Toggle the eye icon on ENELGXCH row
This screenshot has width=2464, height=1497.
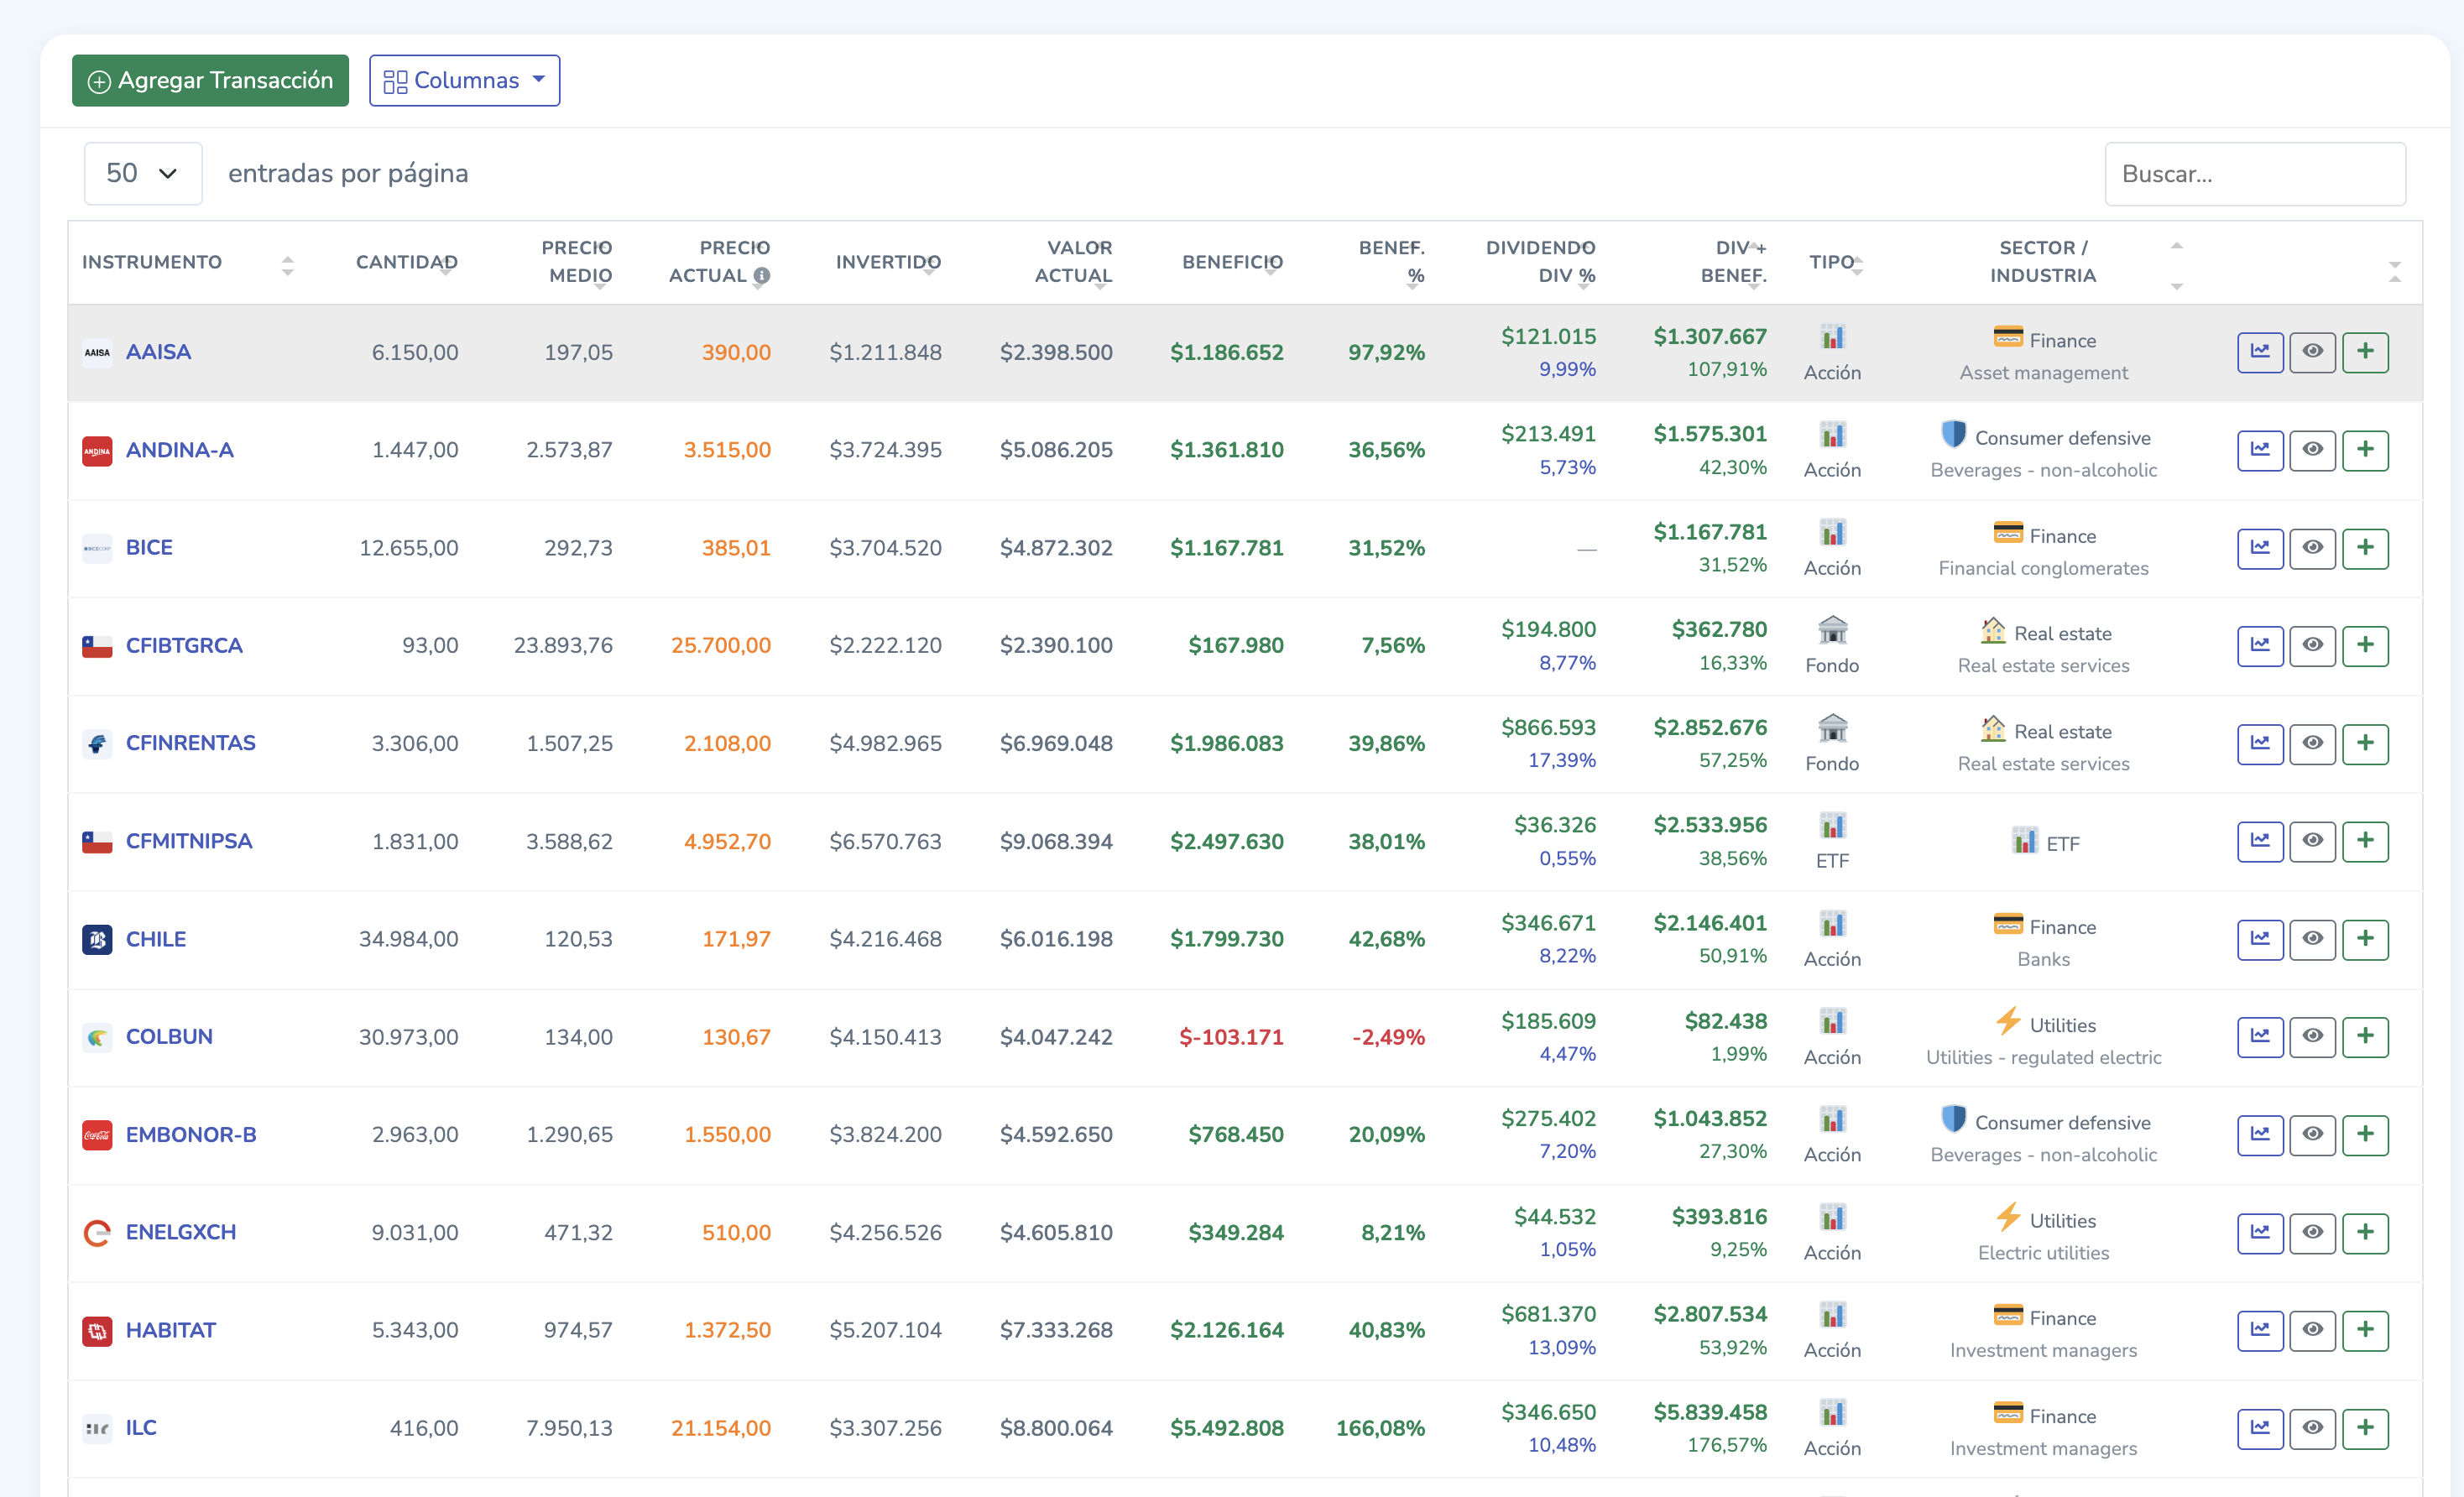[2312, 1232]
